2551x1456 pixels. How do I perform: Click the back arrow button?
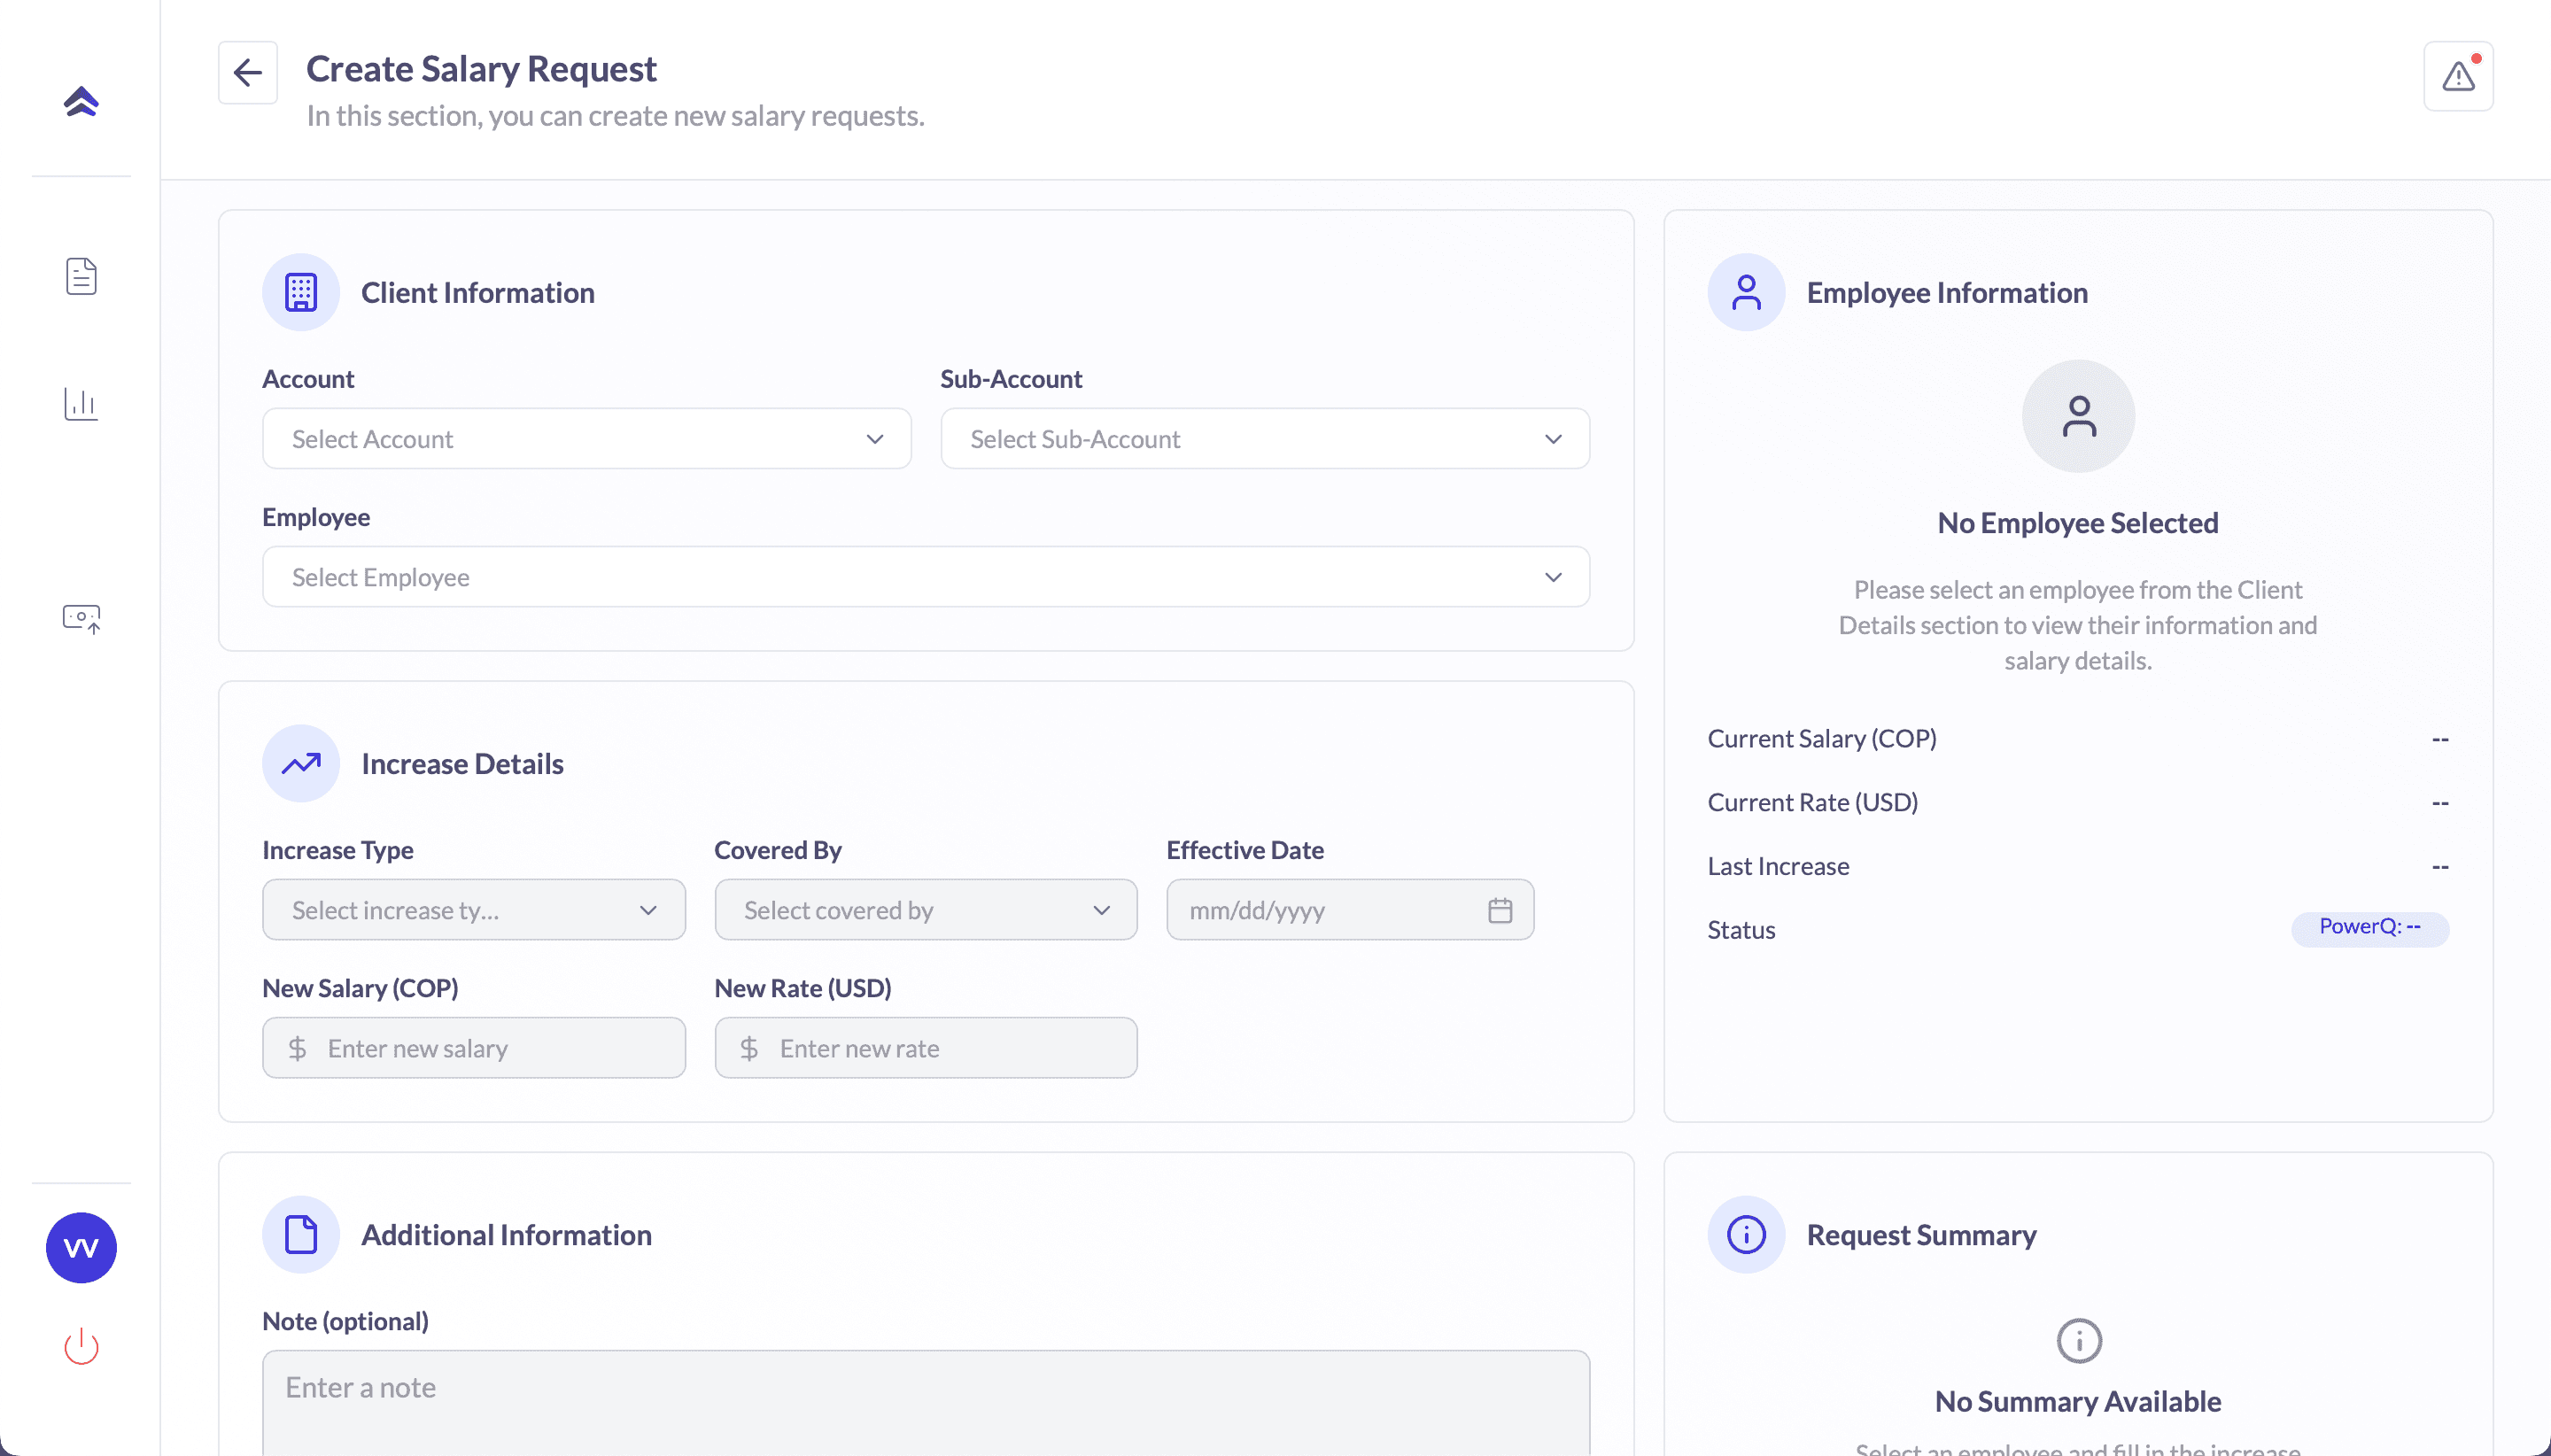point(247,72)
